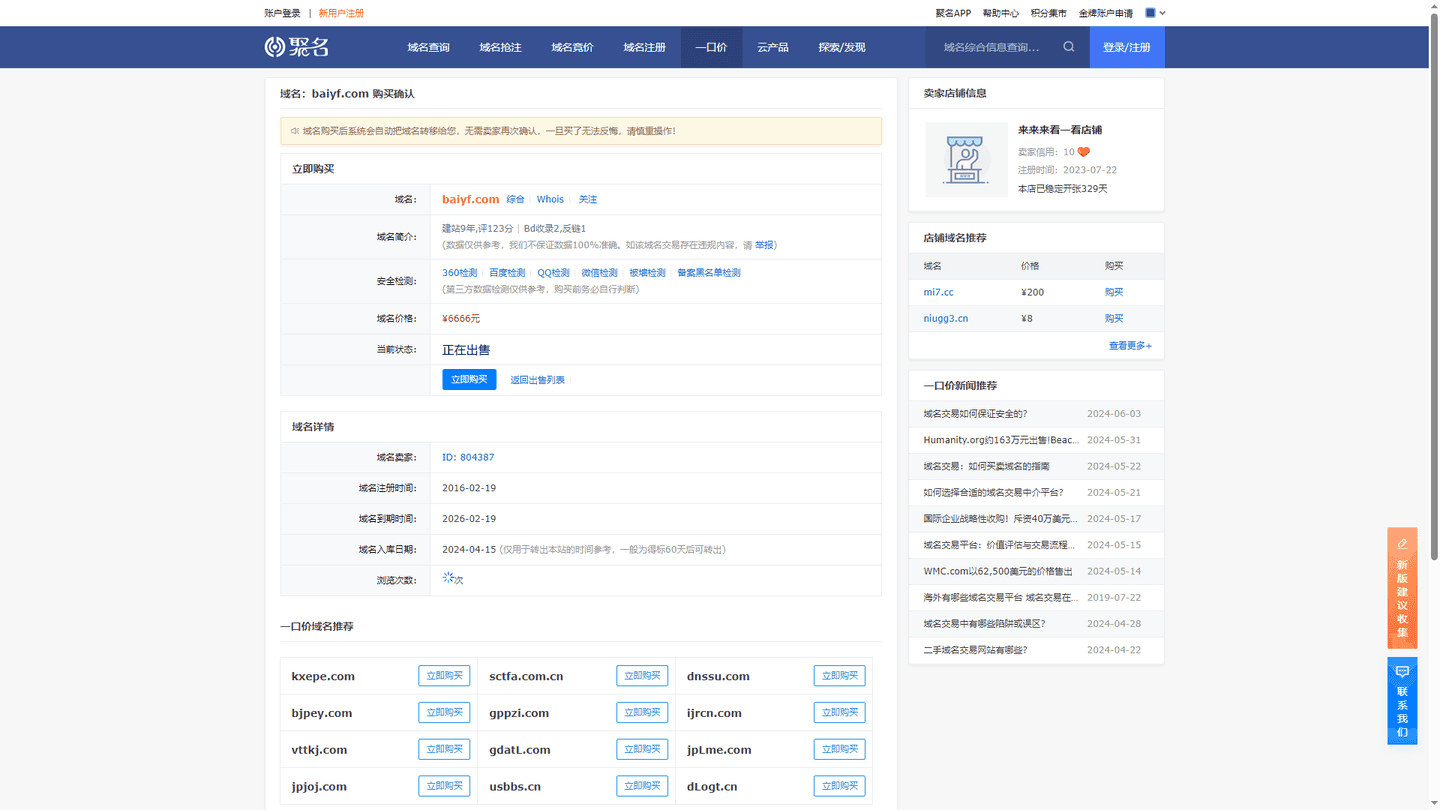Open news 如何选择合适的域名交易中介平台?
This screenshot has height=810, width=1440.
point(993,492)
